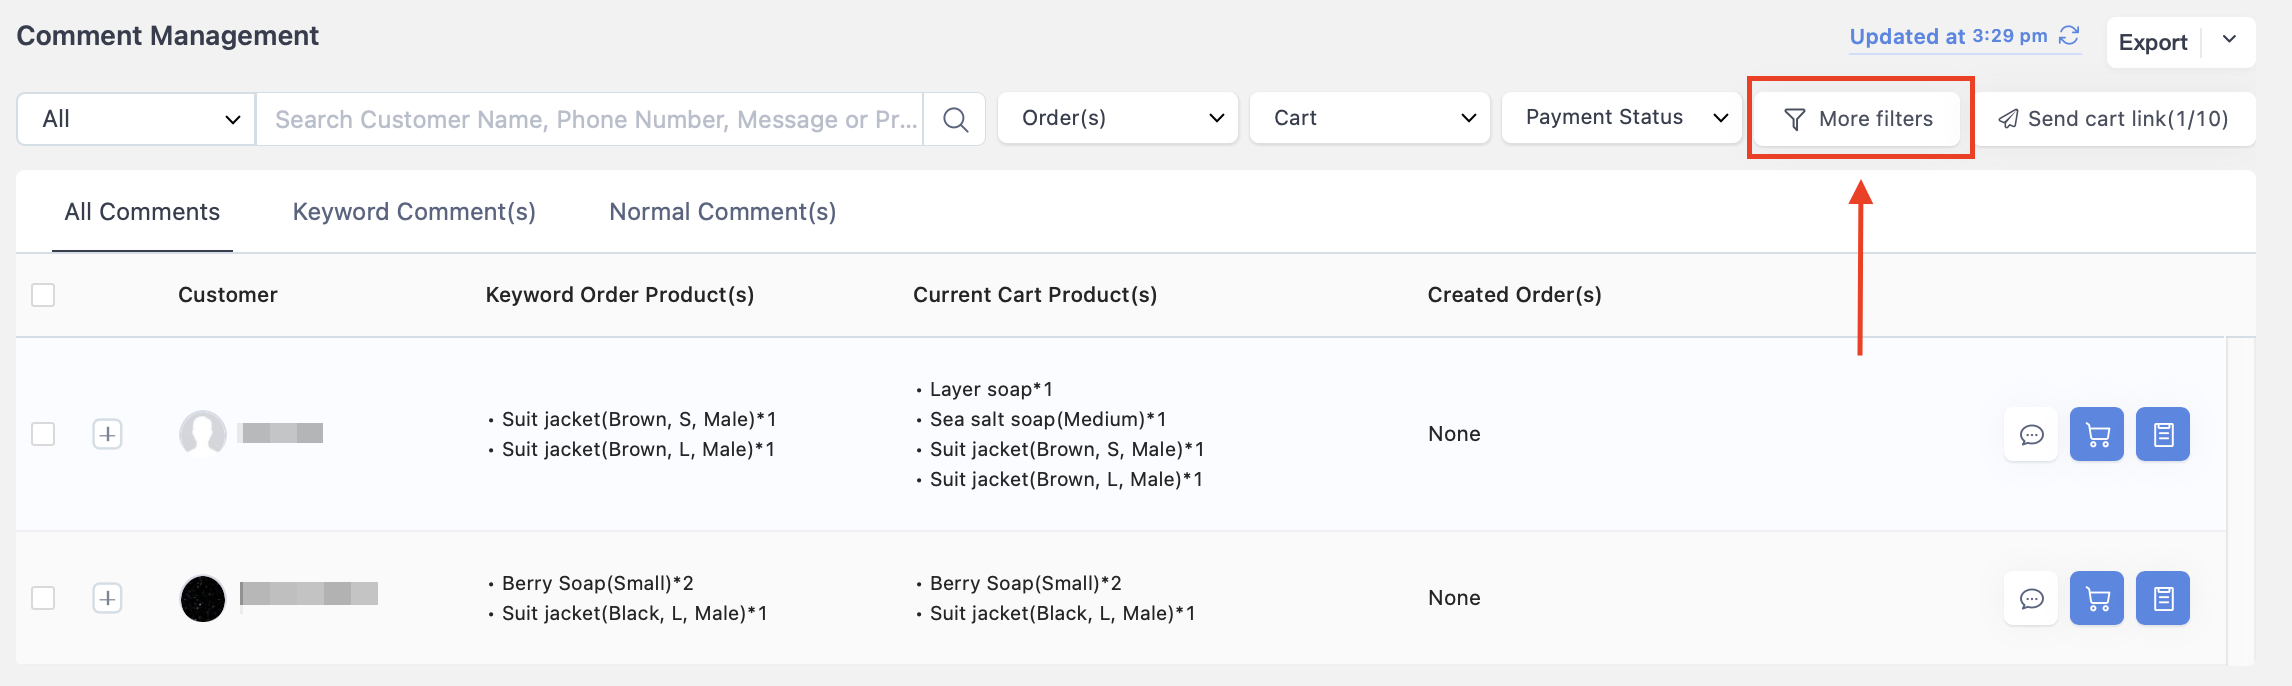The image size is (2292, 686).
Task: Click Keyword Order Product(s) column header
Action: pos(620,295)
